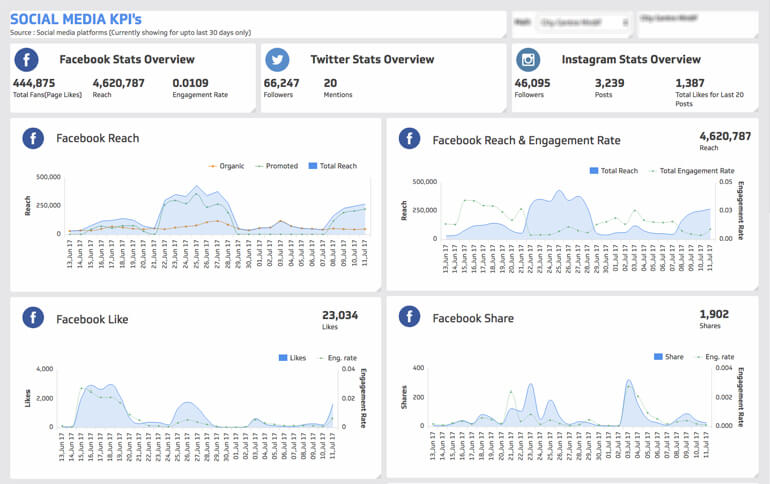770x484 pixels.
Task: Open the blurred filter dropdown in the header
Action: pos(585,23)
